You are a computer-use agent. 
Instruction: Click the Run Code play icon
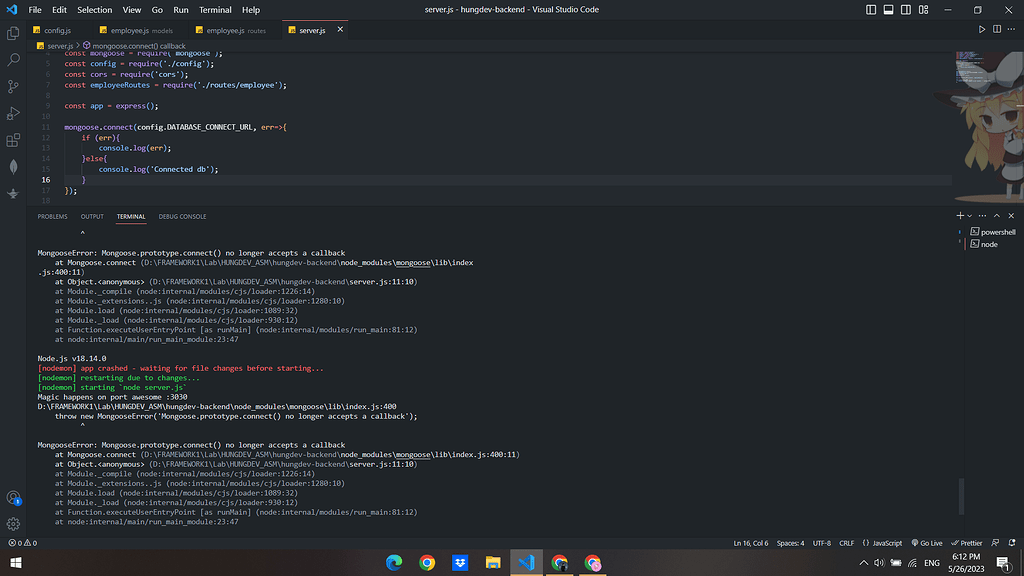[982, 30]
